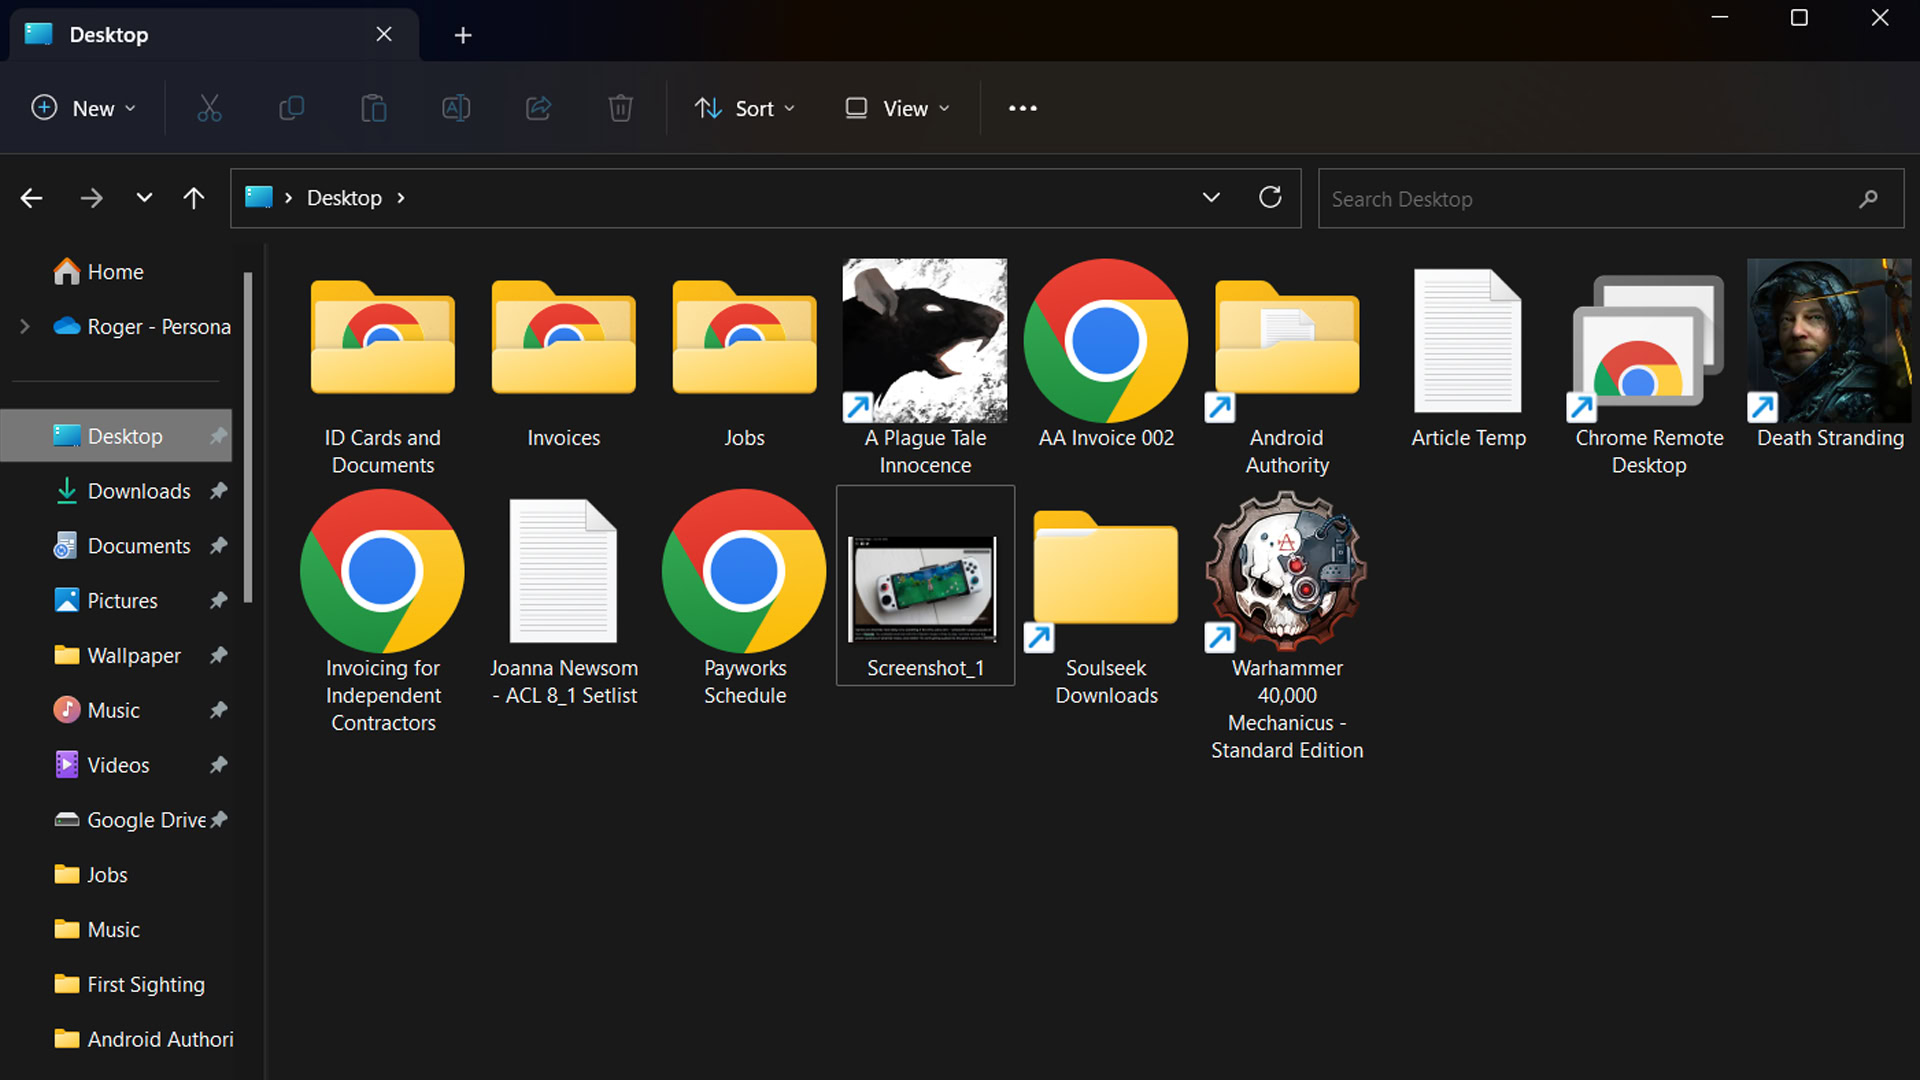The image size is (1920, 1080).
Task: Select Downloads in the navigation pane
Action: [138, 491]
